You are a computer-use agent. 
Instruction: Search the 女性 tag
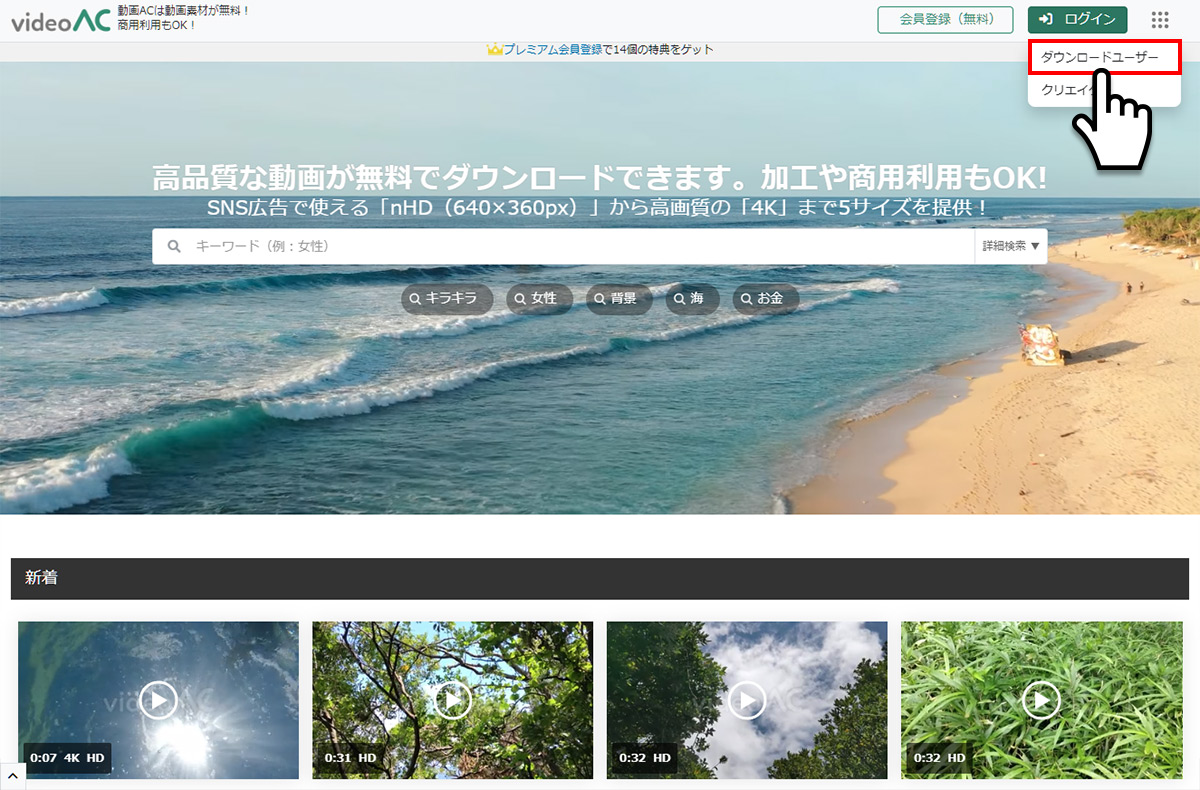539,299
